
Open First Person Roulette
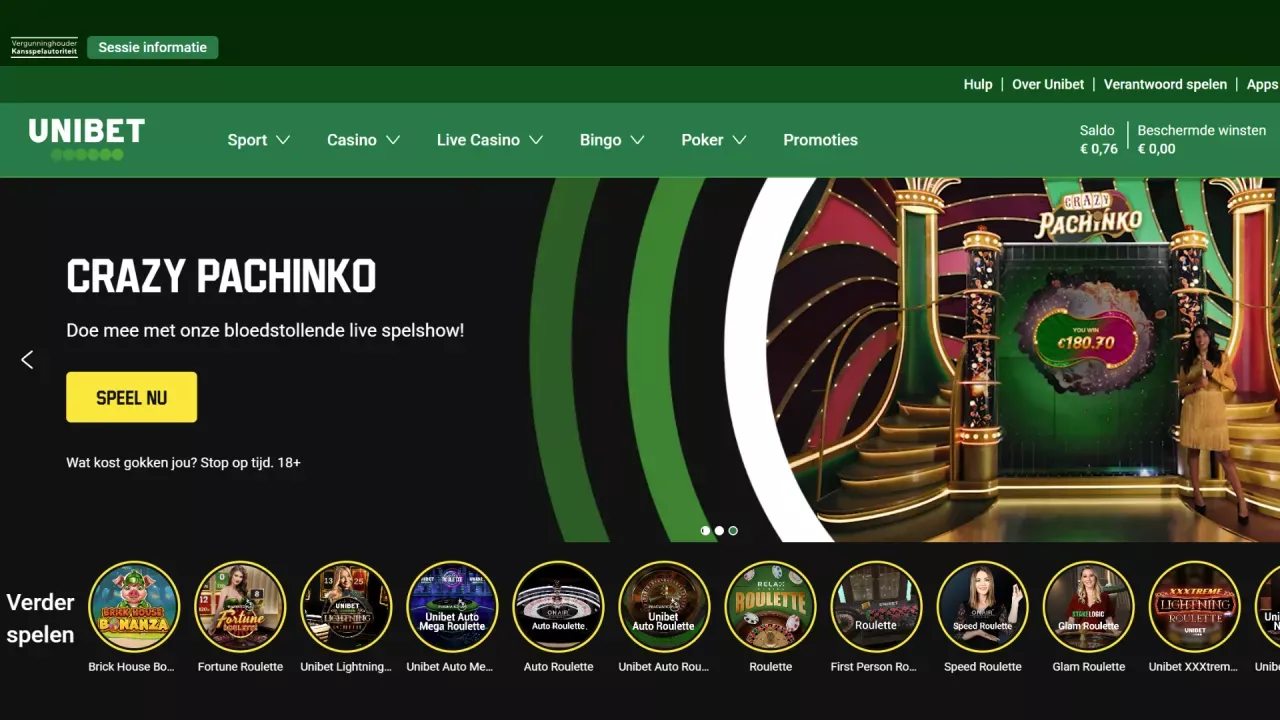[876, 605]
